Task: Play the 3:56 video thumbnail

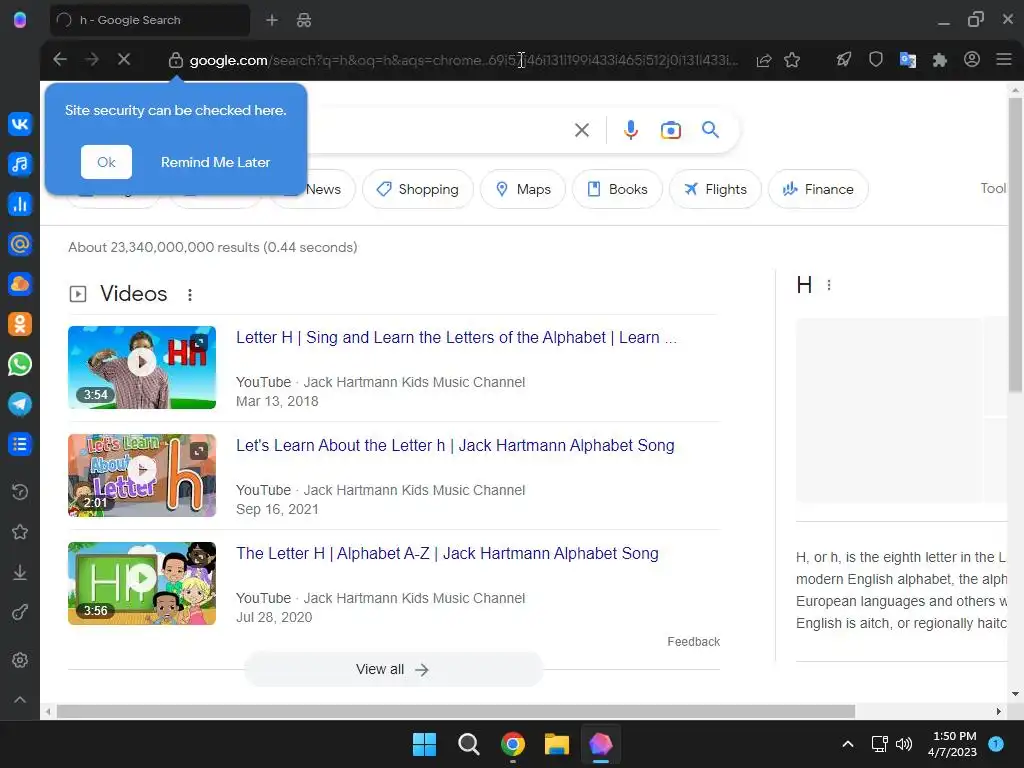Action: tap(142, 583)
